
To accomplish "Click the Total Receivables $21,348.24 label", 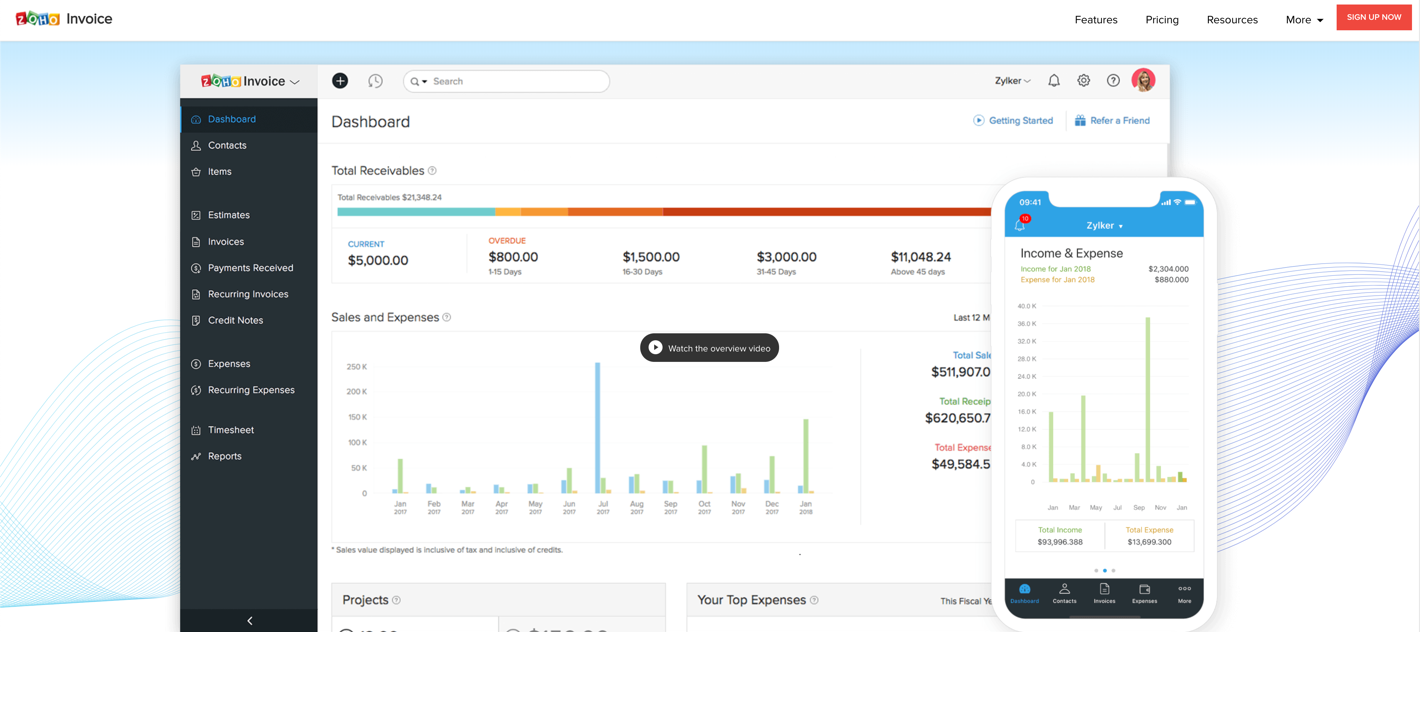I will tap(390, 198).
